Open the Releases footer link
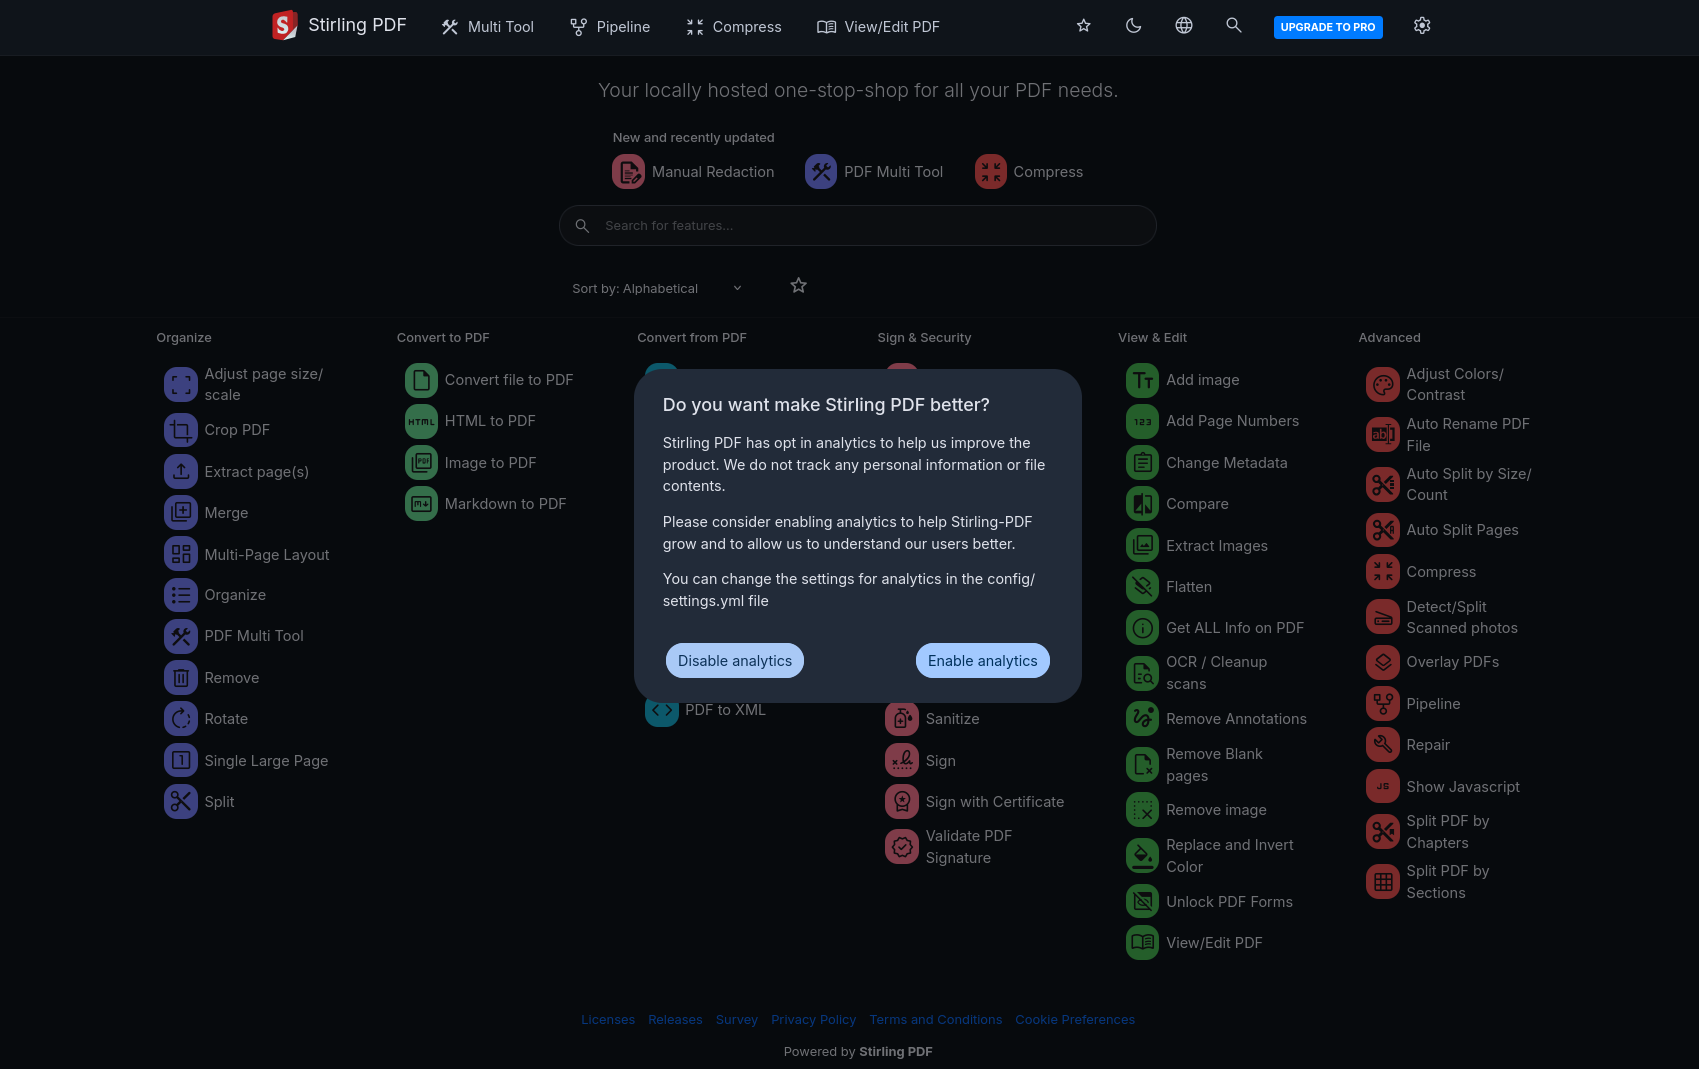 tap(675, 1020)
